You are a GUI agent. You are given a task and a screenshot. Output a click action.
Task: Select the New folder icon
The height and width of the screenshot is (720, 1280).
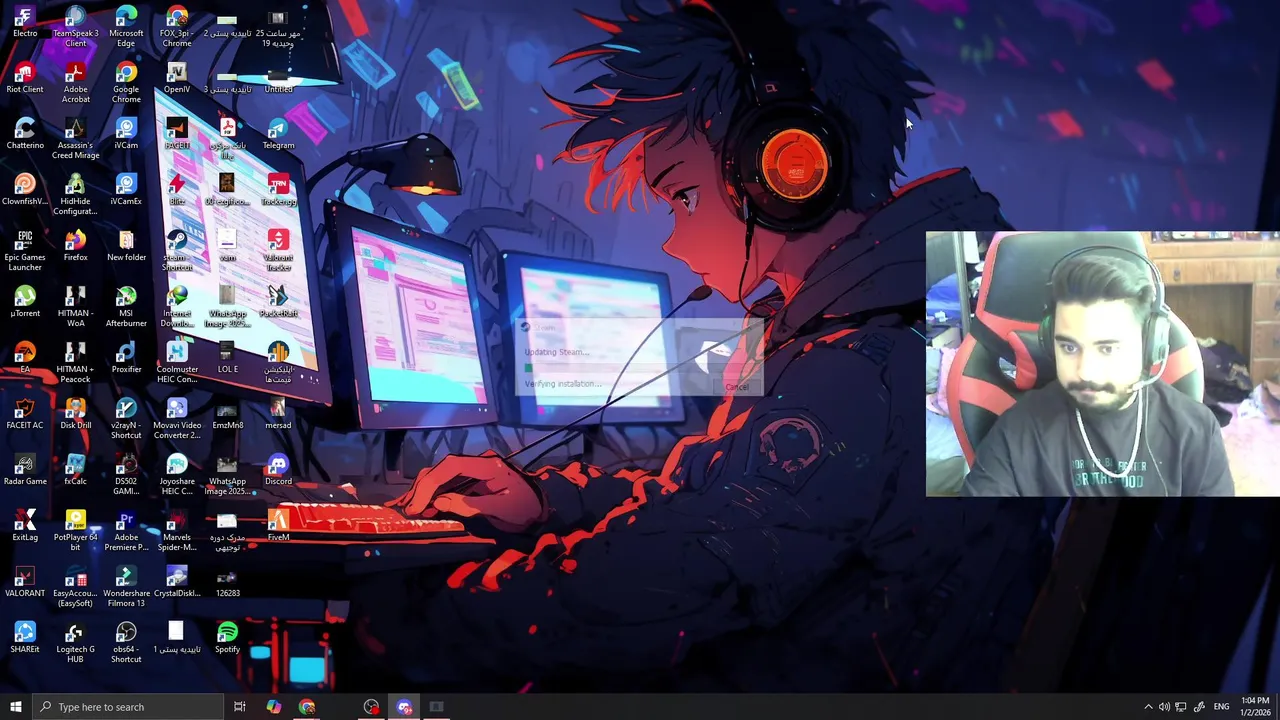126,246
